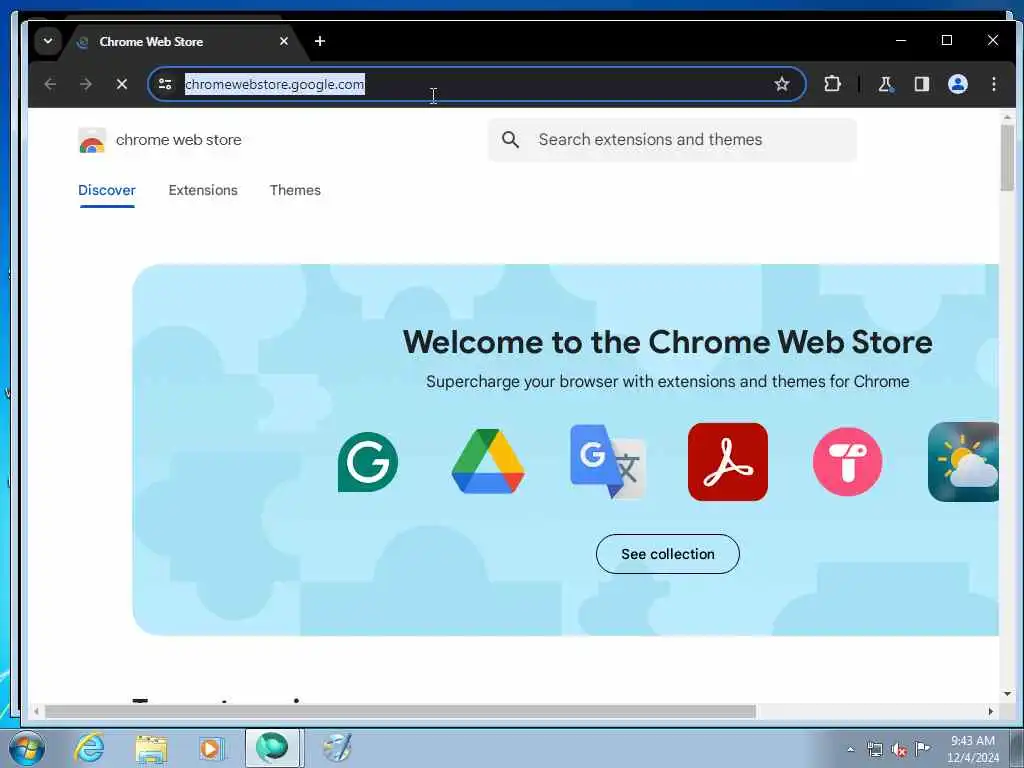The height and width of the screenshot is (768, 1024).
Task: Minimize the Chrome window
Action: coord(901,40)
